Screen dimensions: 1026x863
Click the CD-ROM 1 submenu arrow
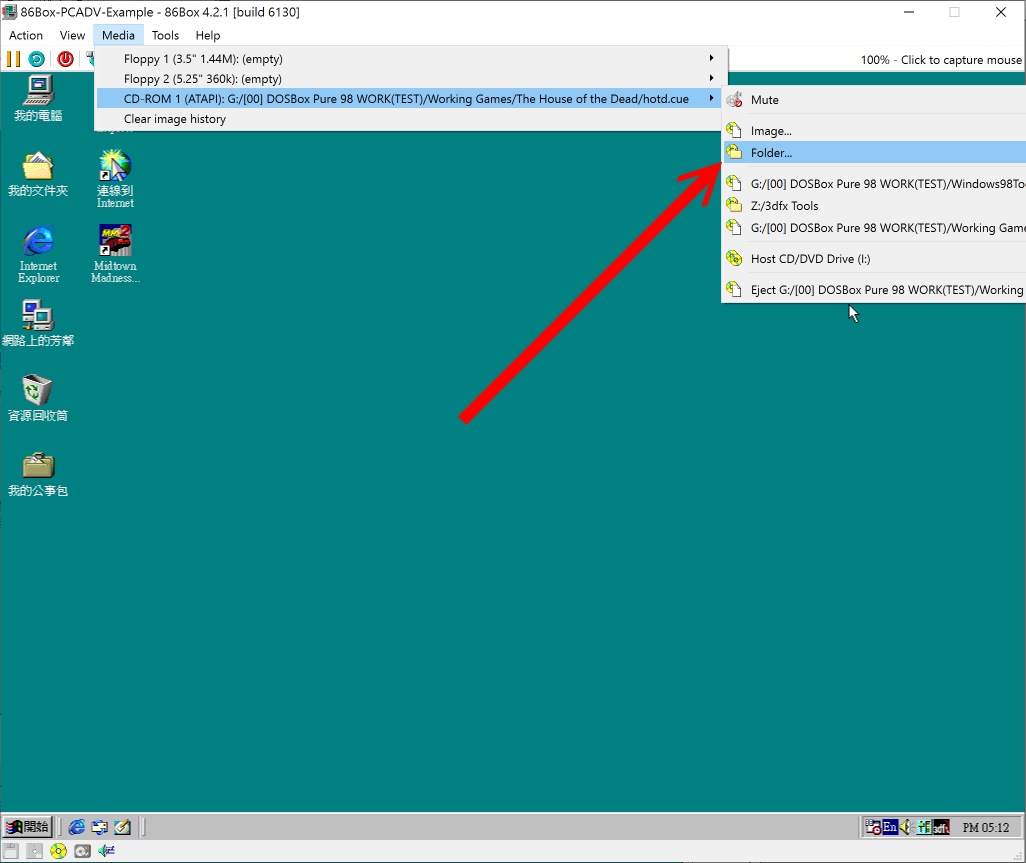tap(711, 98)
